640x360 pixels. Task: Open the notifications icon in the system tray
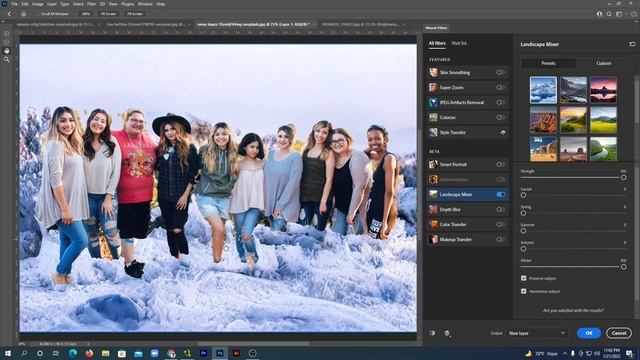coord(630,353)
